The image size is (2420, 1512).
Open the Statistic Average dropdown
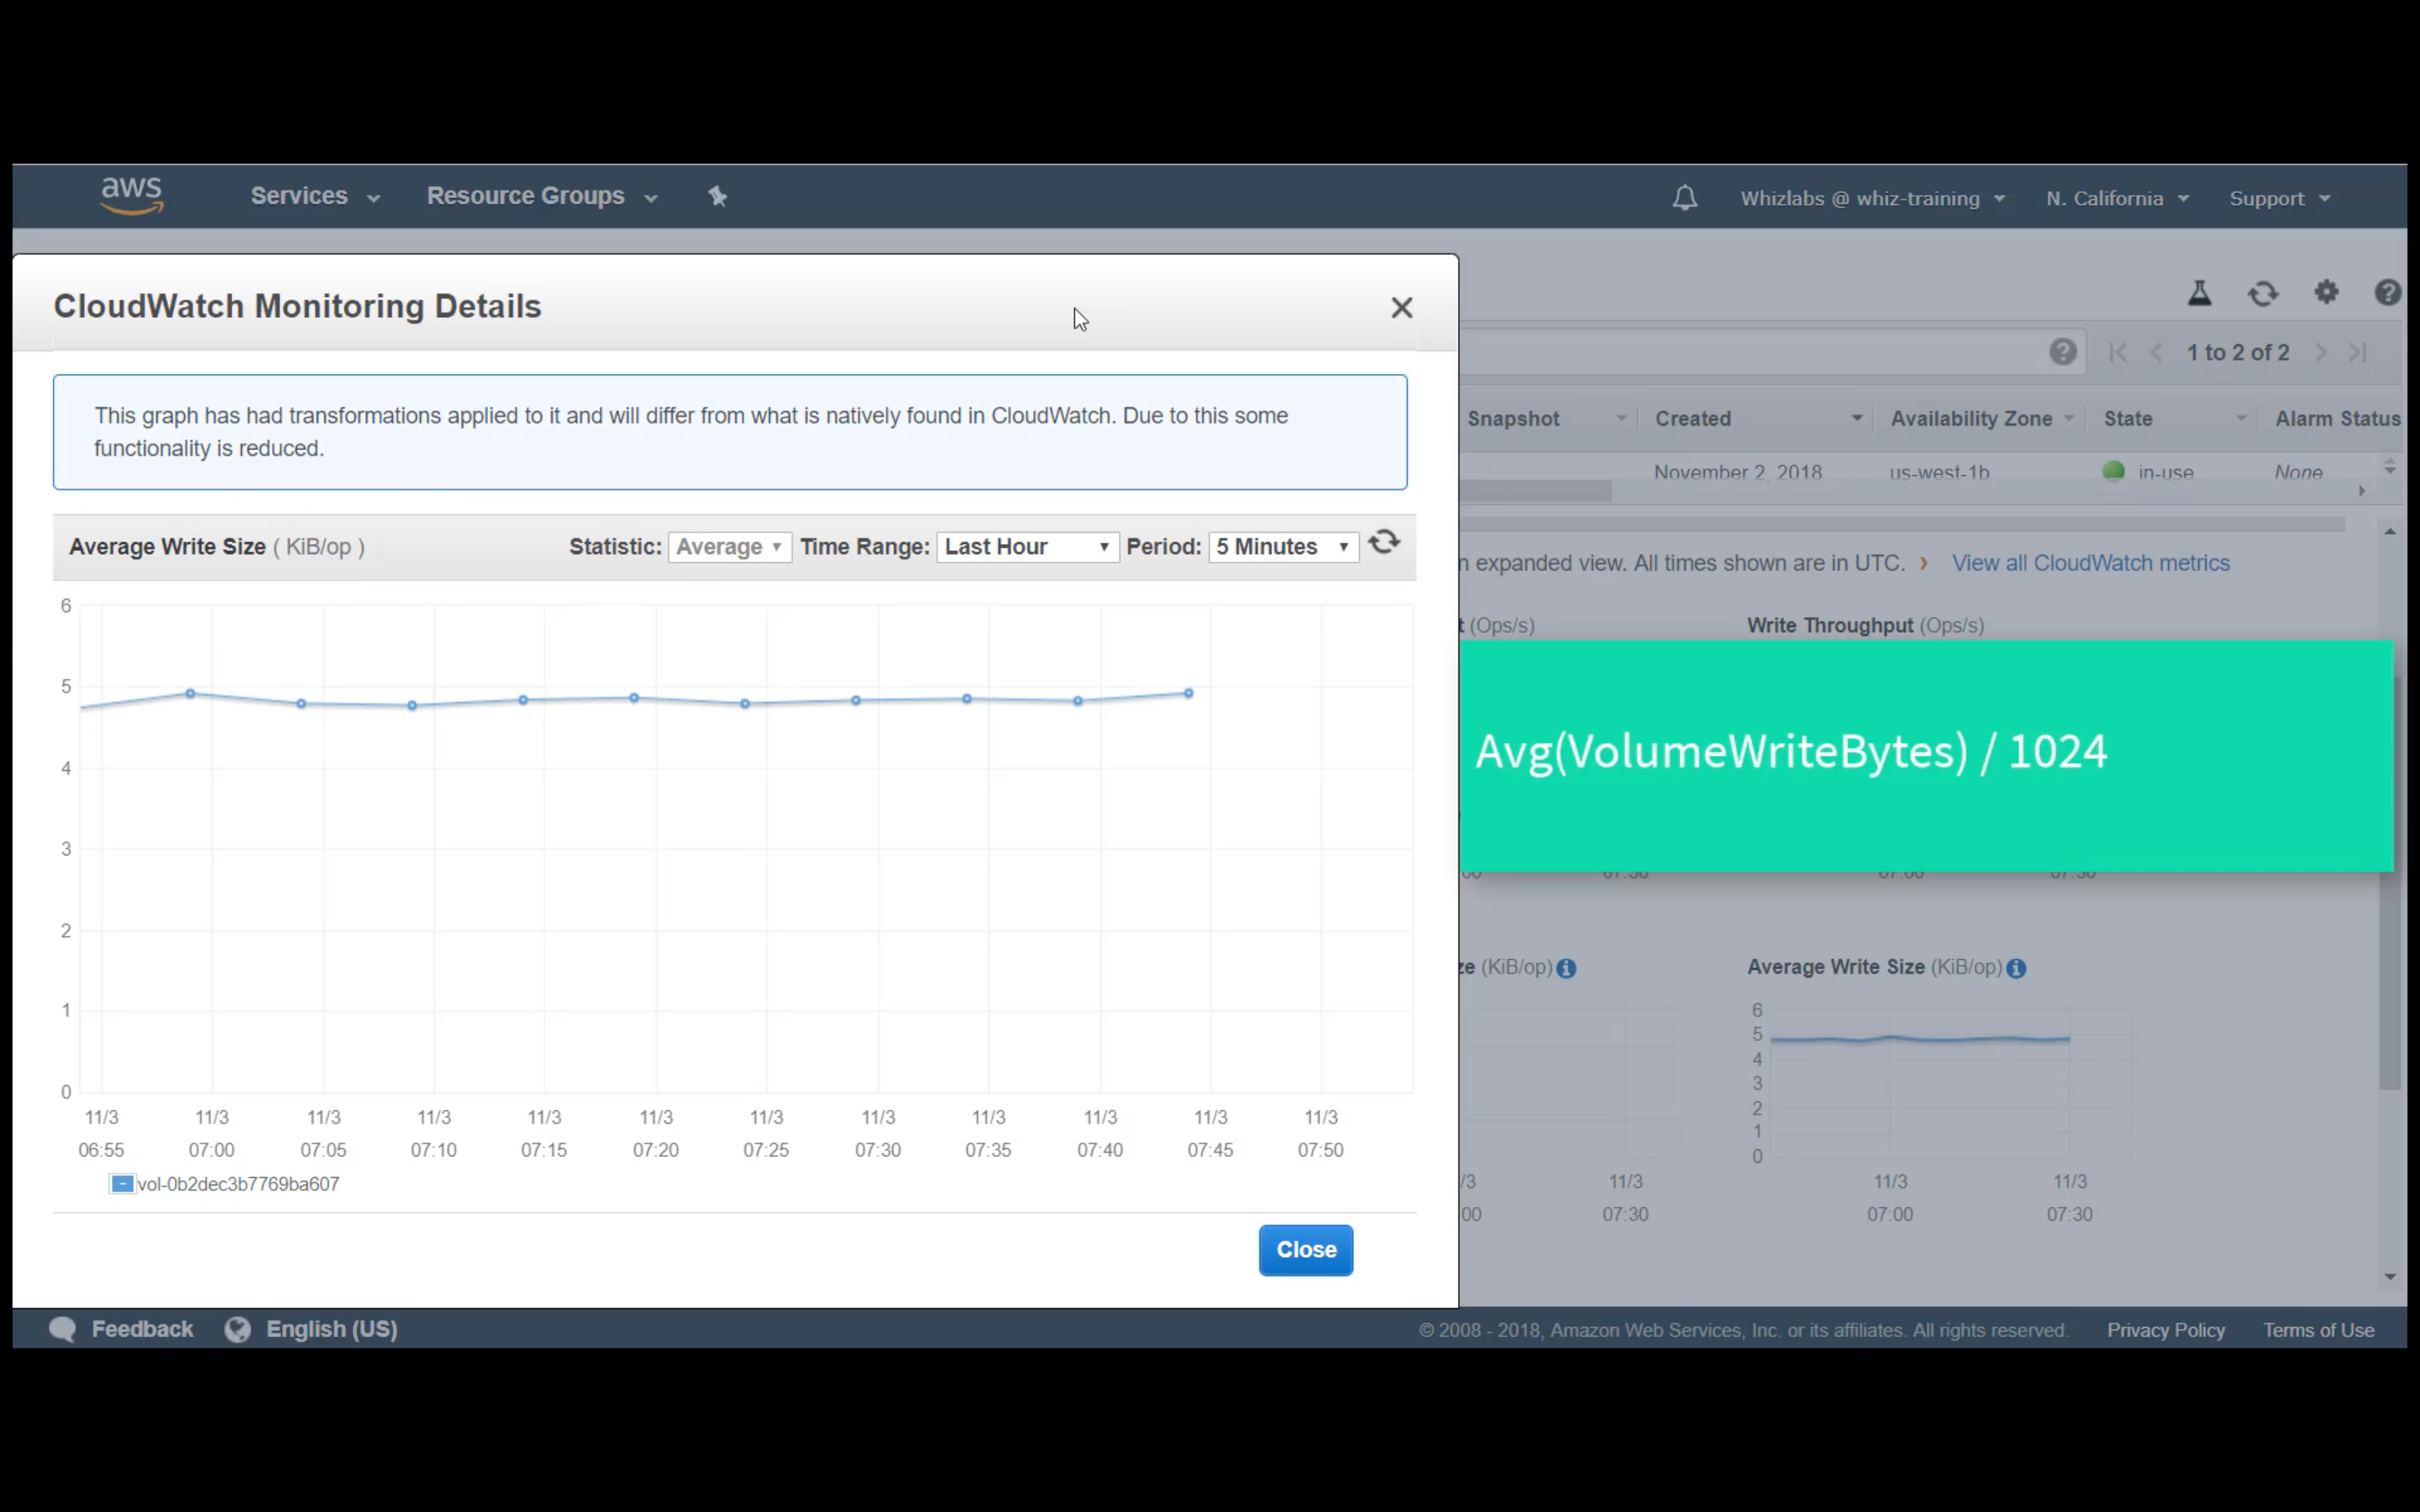(x=729, y=547)
